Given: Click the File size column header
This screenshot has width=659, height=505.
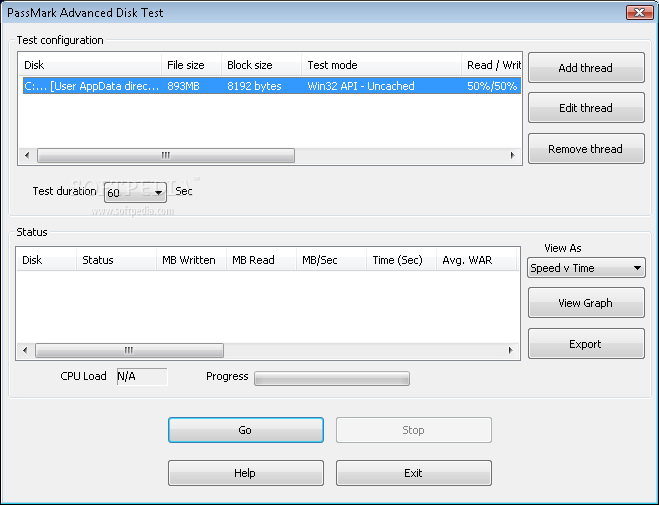Looking at the screenshot, I should tap(192, 65).
